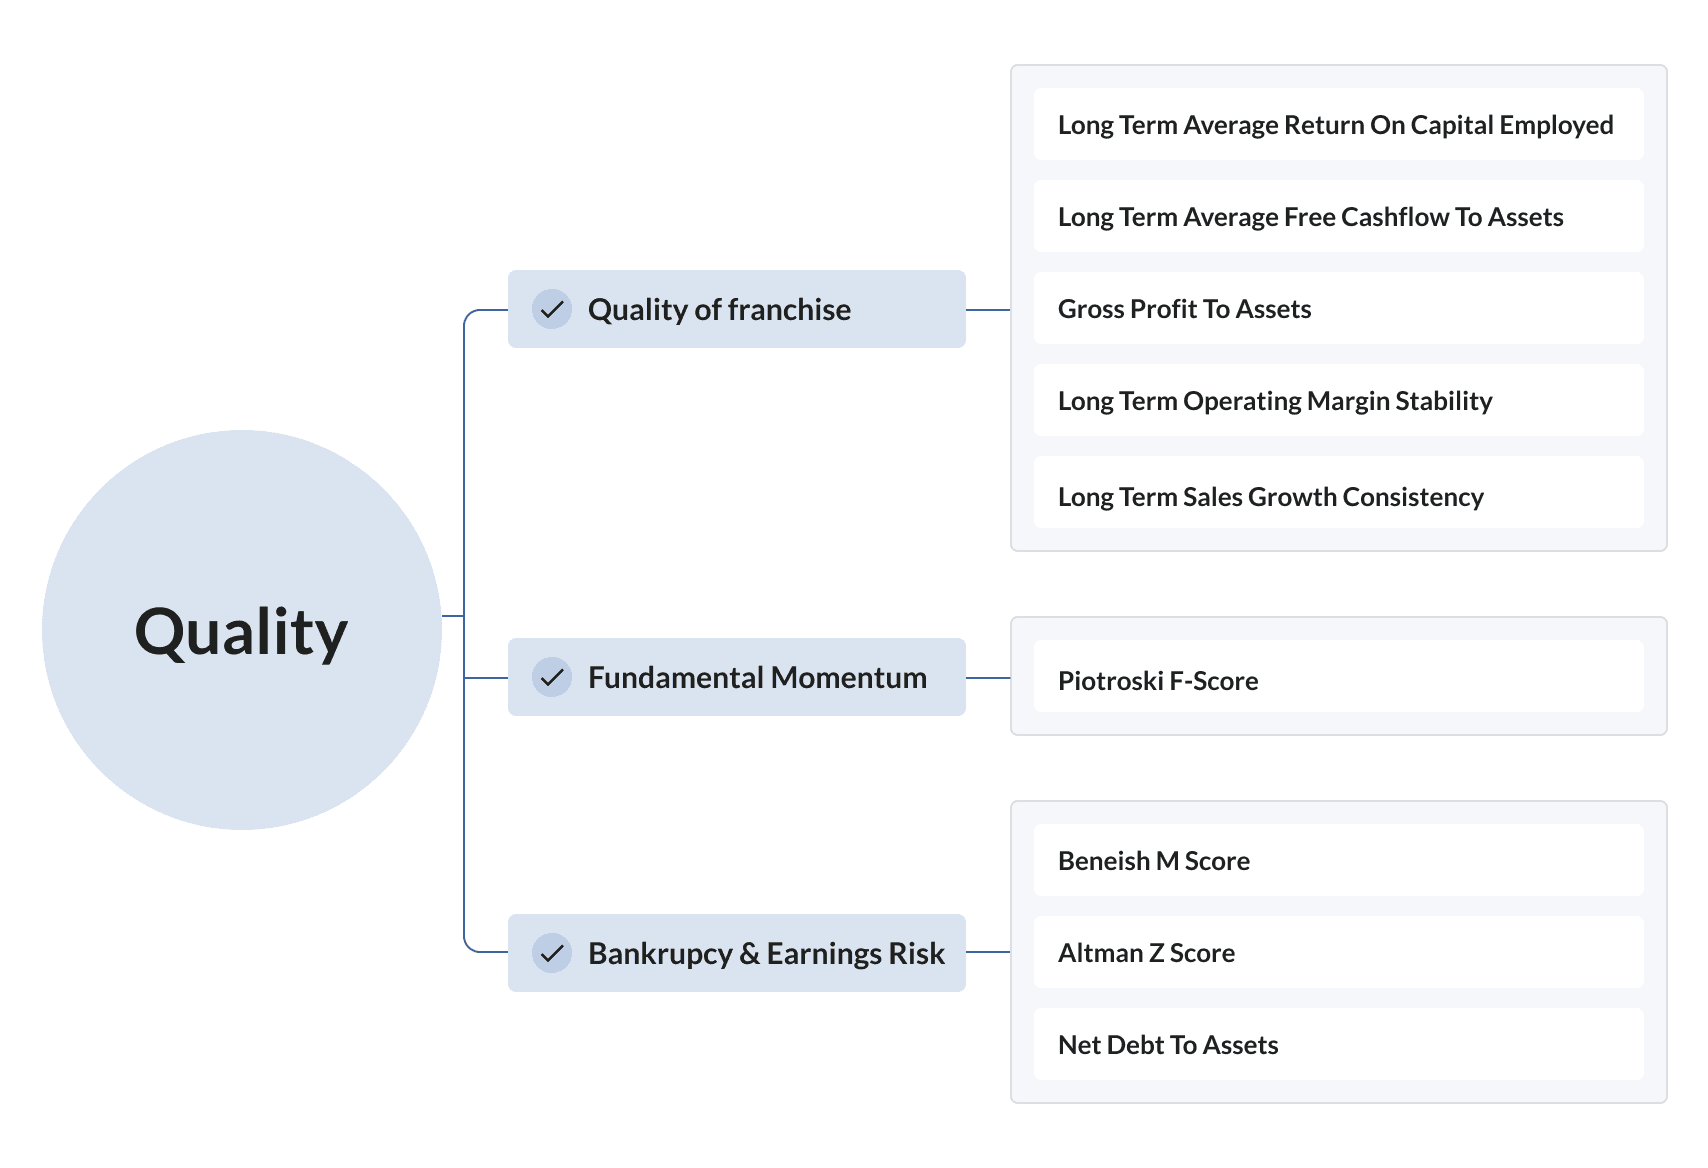Pick Long Term Sales Growth Consistency

click(1339, 492)
